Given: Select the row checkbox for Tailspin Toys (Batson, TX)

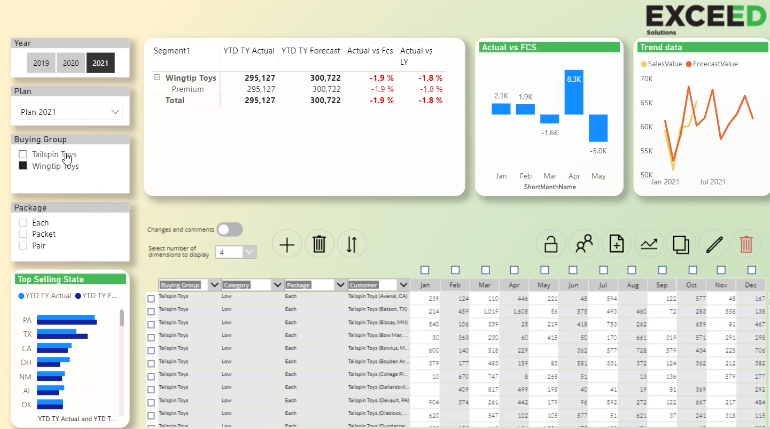Looking at the screenshot, I should [x=151, y=311].
